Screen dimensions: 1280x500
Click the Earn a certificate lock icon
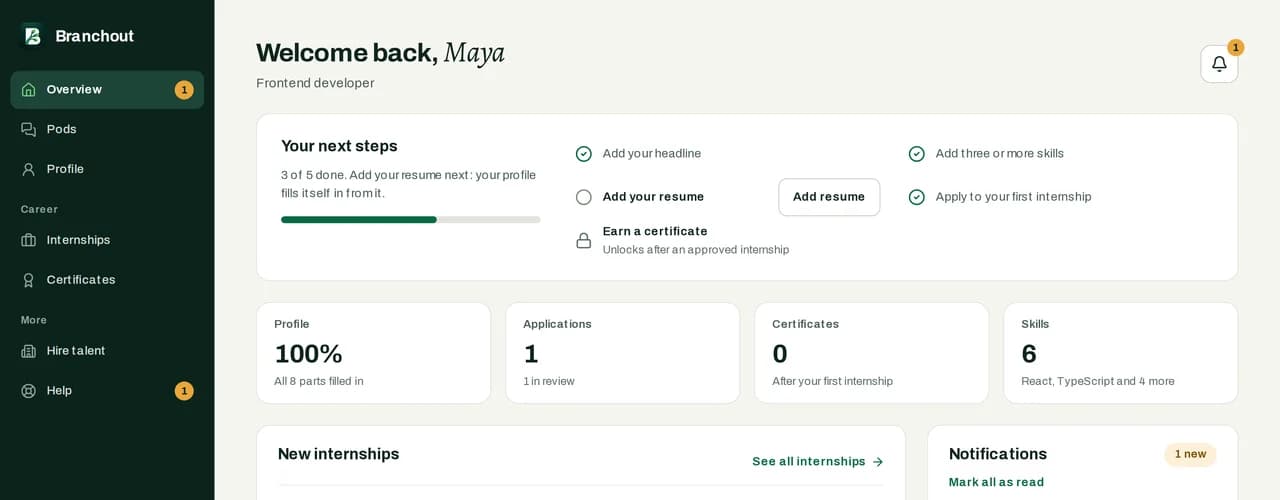coord(584,240)
